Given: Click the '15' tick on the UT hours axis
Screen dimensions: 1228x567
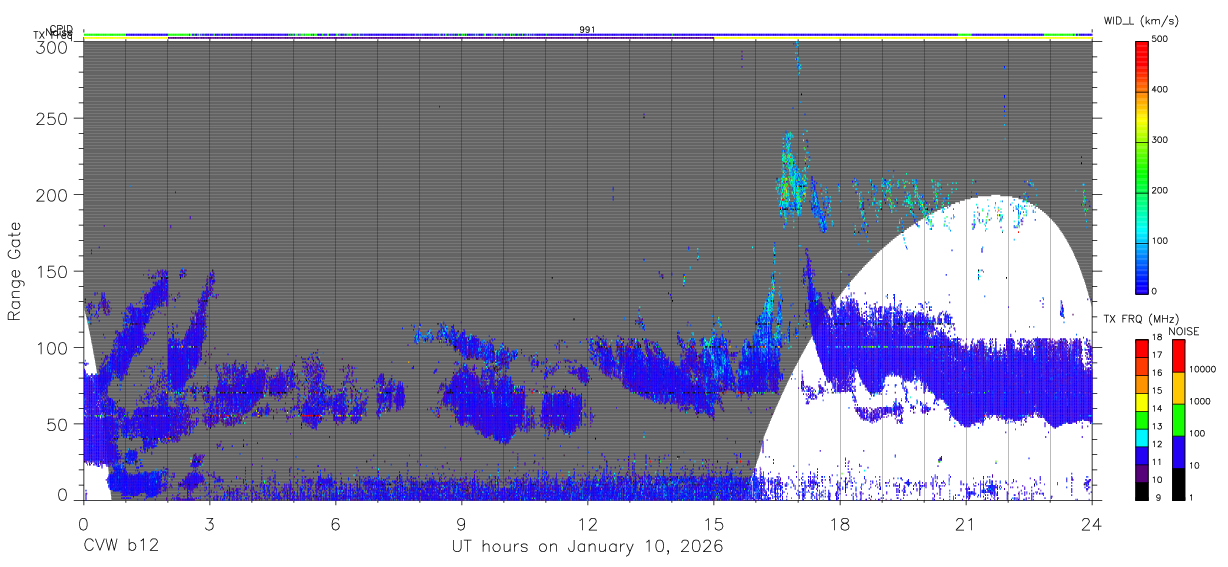Looking at the screenshot, I should [x=714, y=523].
